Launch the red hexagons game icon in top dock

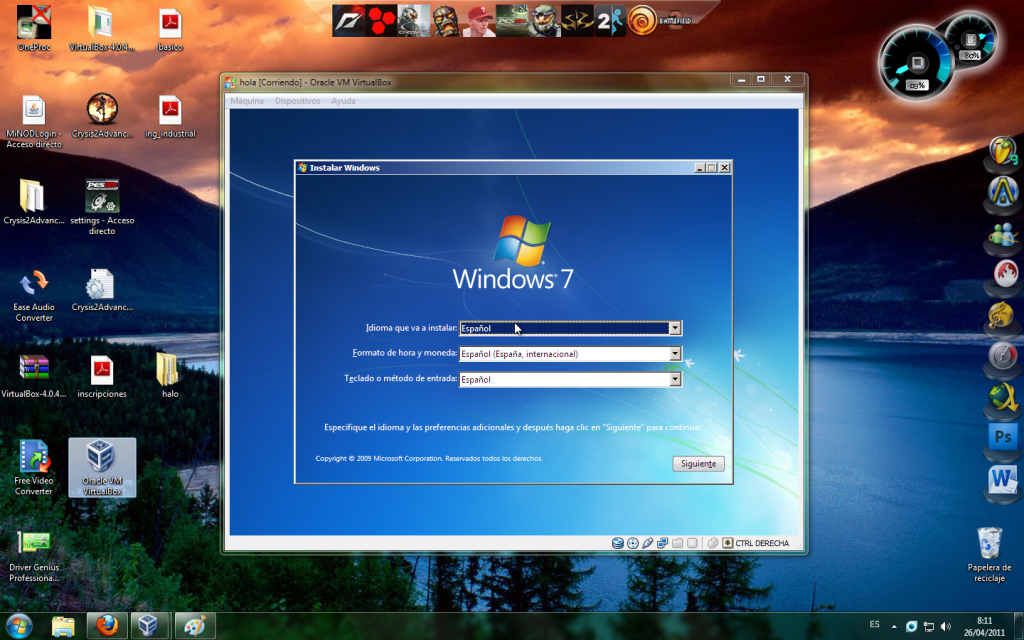tap(381, 21)
